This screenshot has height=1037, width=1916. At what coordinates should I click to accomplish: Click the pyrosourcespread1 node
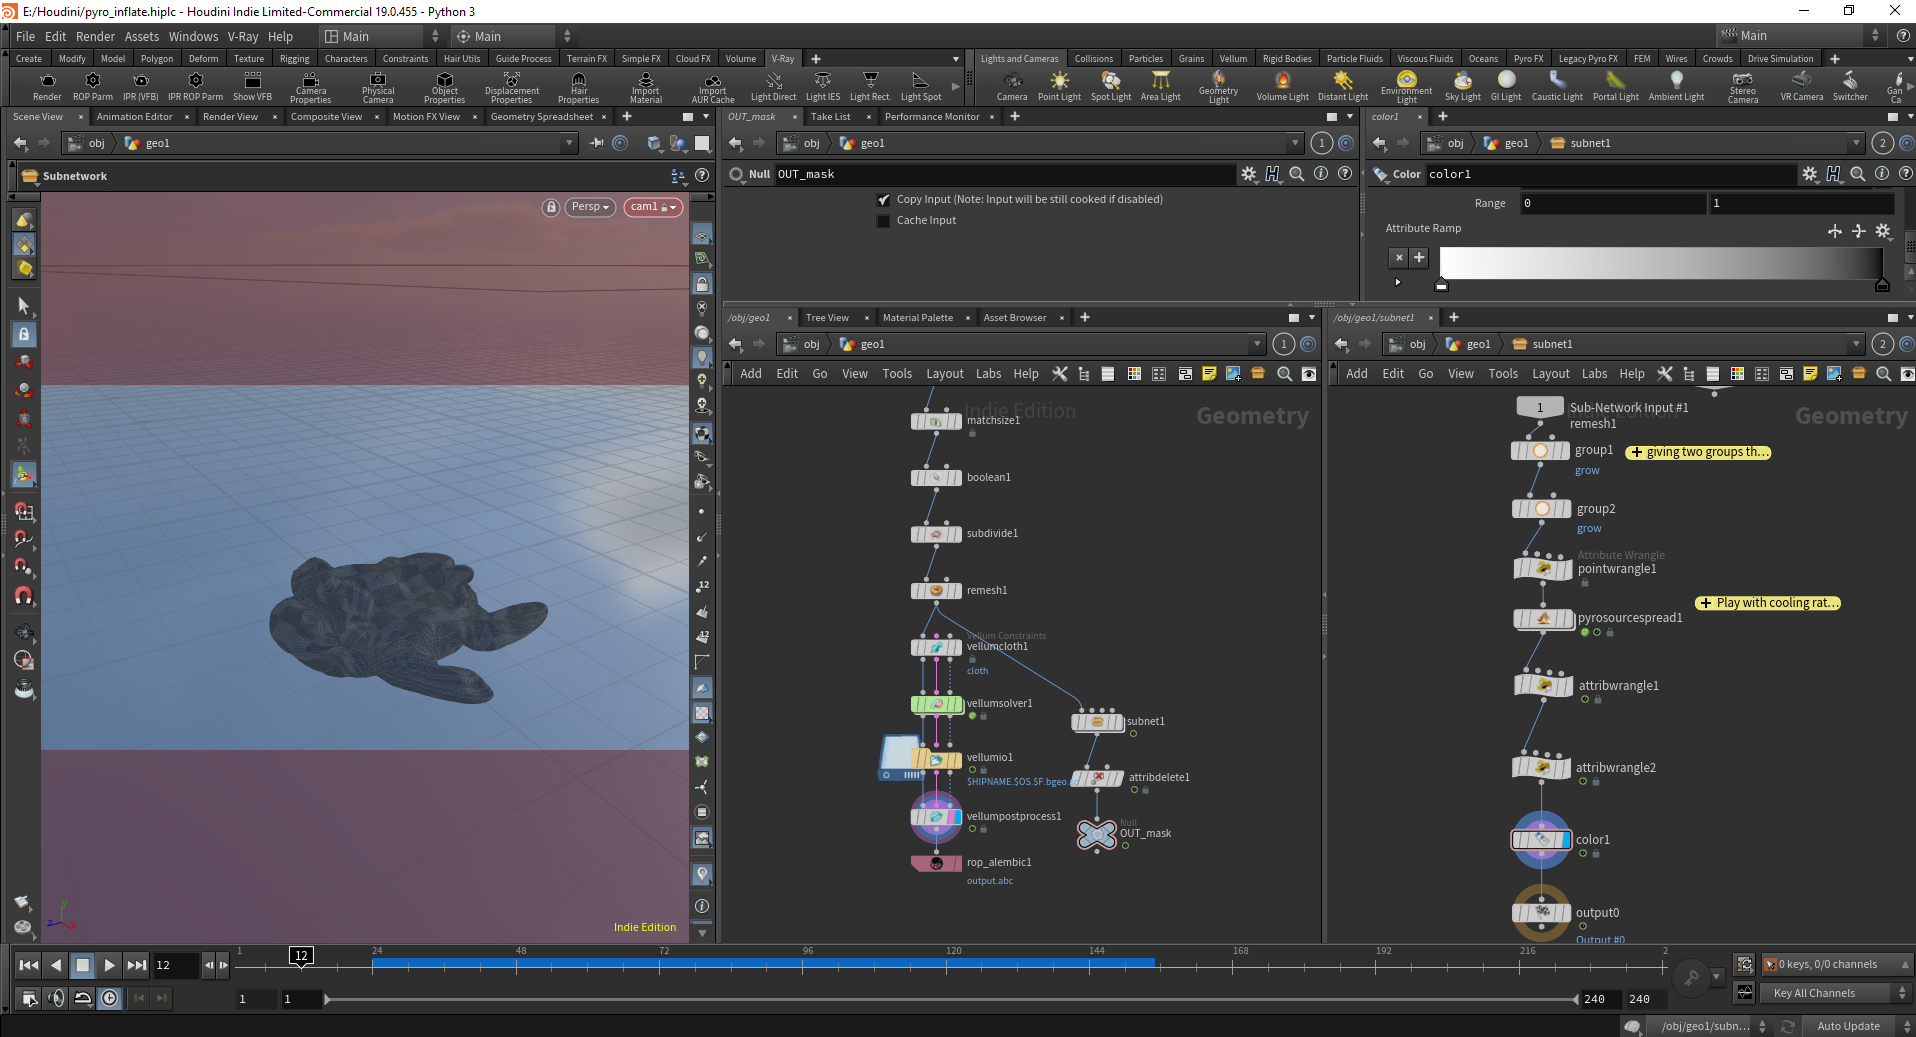[1543, 619]
